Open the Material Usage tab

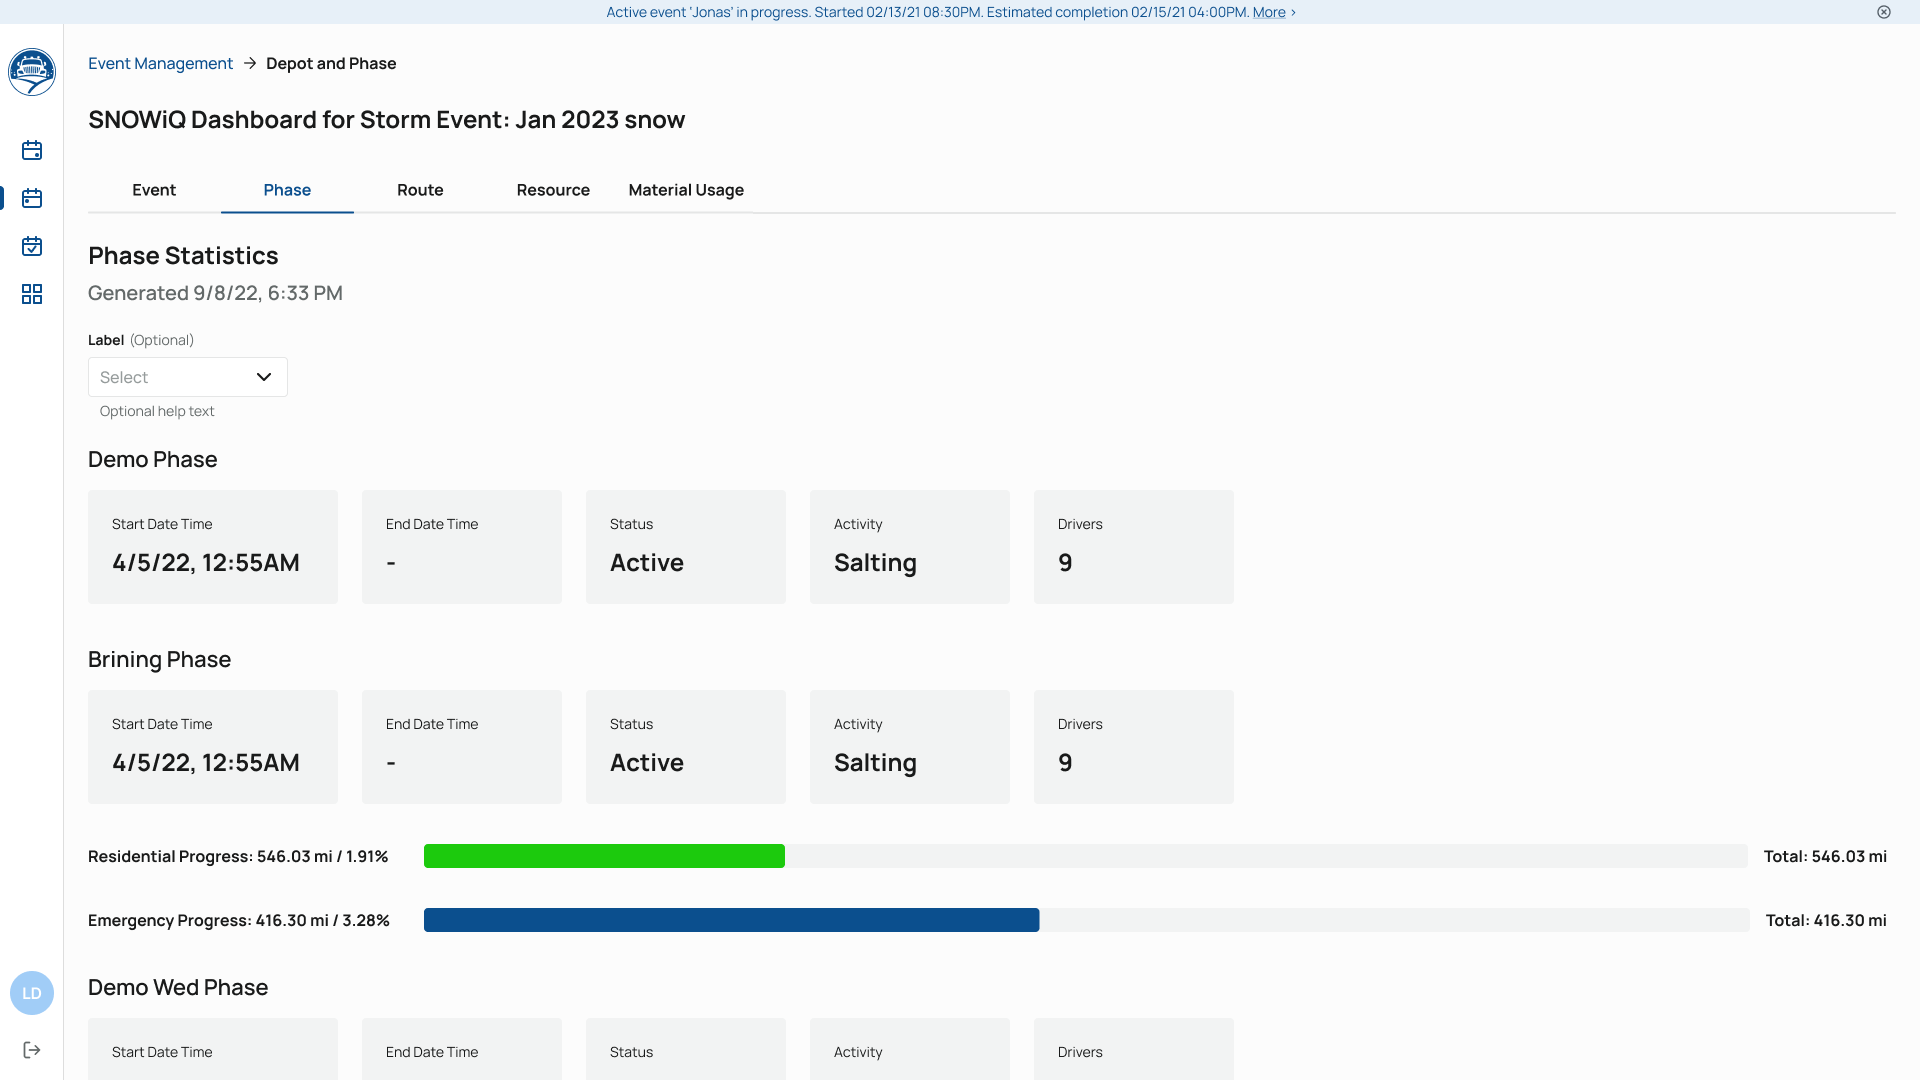[x=686, y=190]
